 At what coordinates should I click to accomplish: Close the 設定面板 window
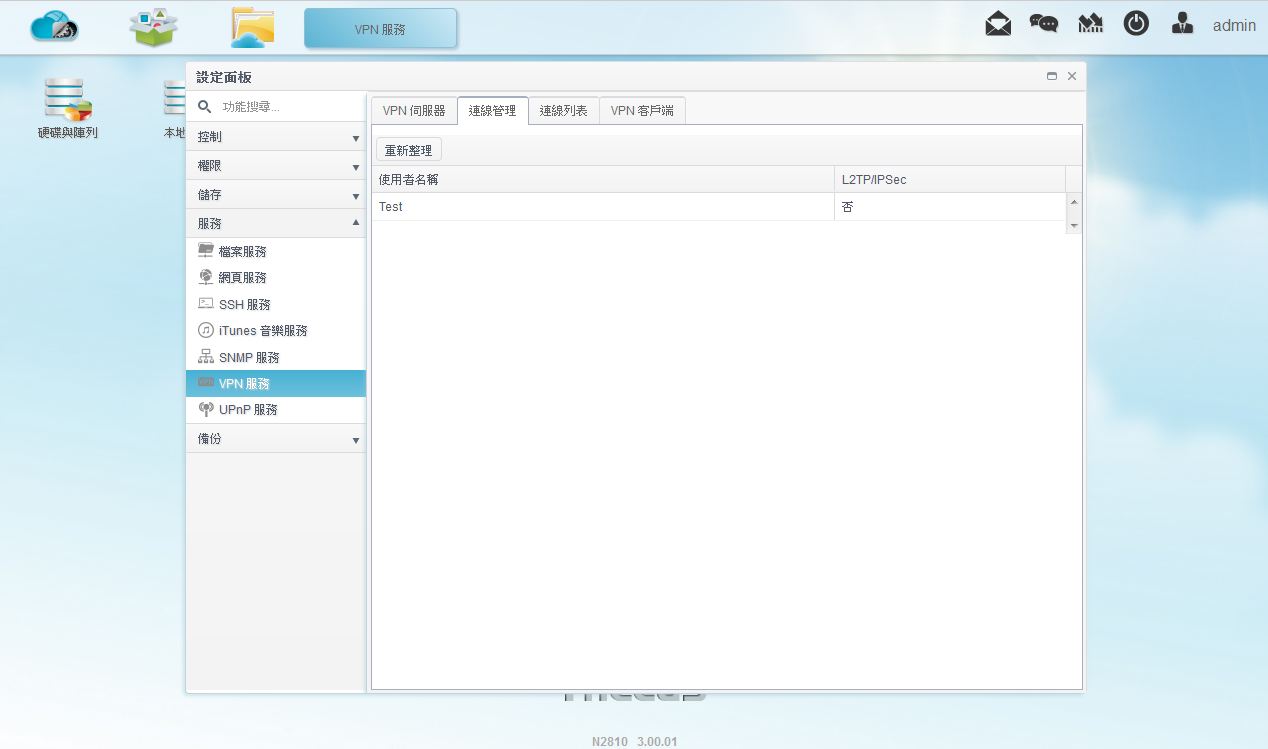pyautogui.click(x=1072, y=76)
